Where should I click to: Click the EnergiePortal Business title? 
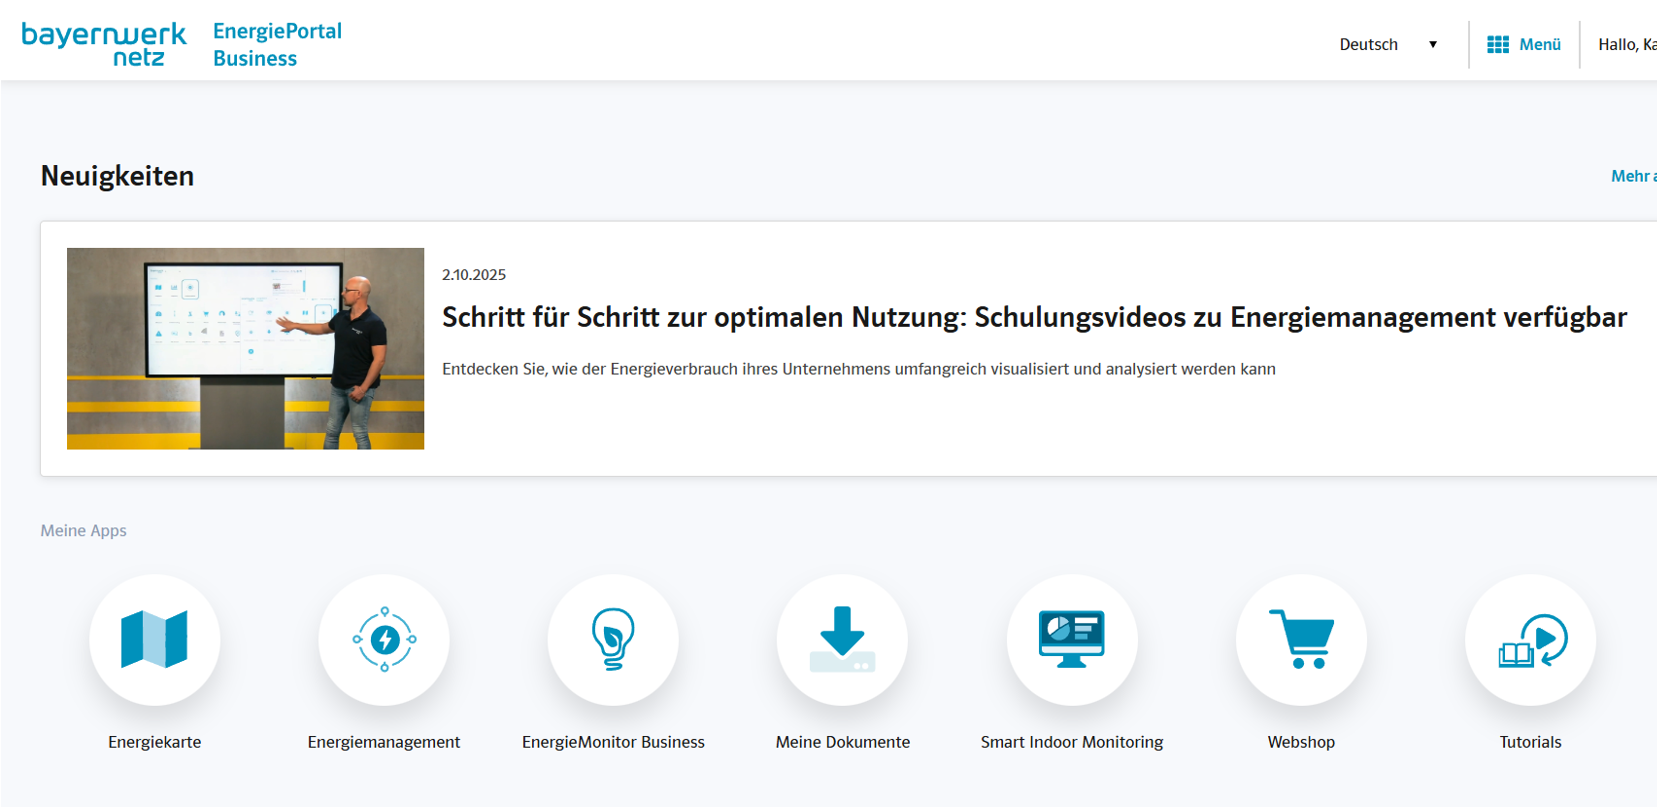(277, 45)
